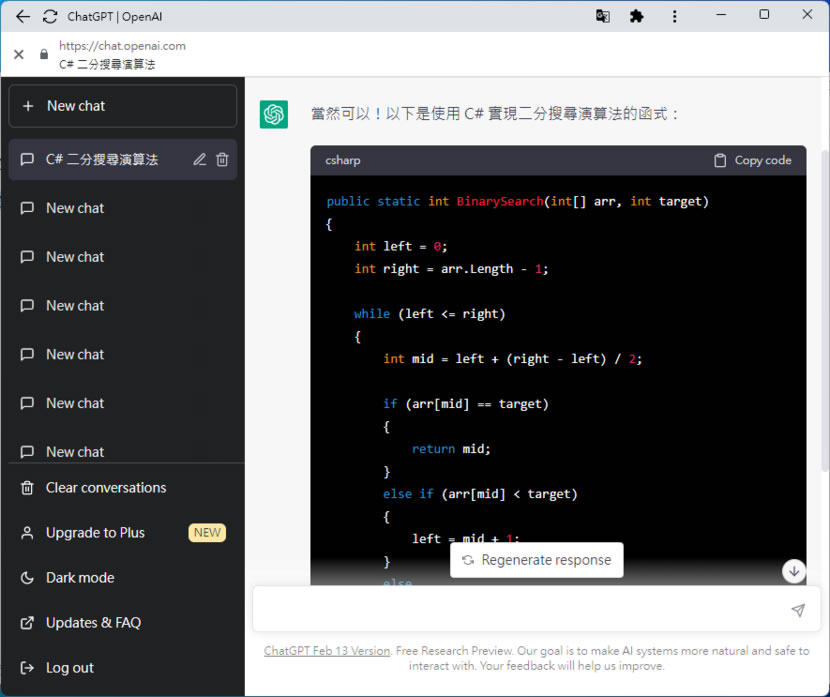Image resolution: width=830 pixels, height=697 pixels.
Task: Delete the C# 二分搜尋演算法 chat with trash icon
Action: 222,159
